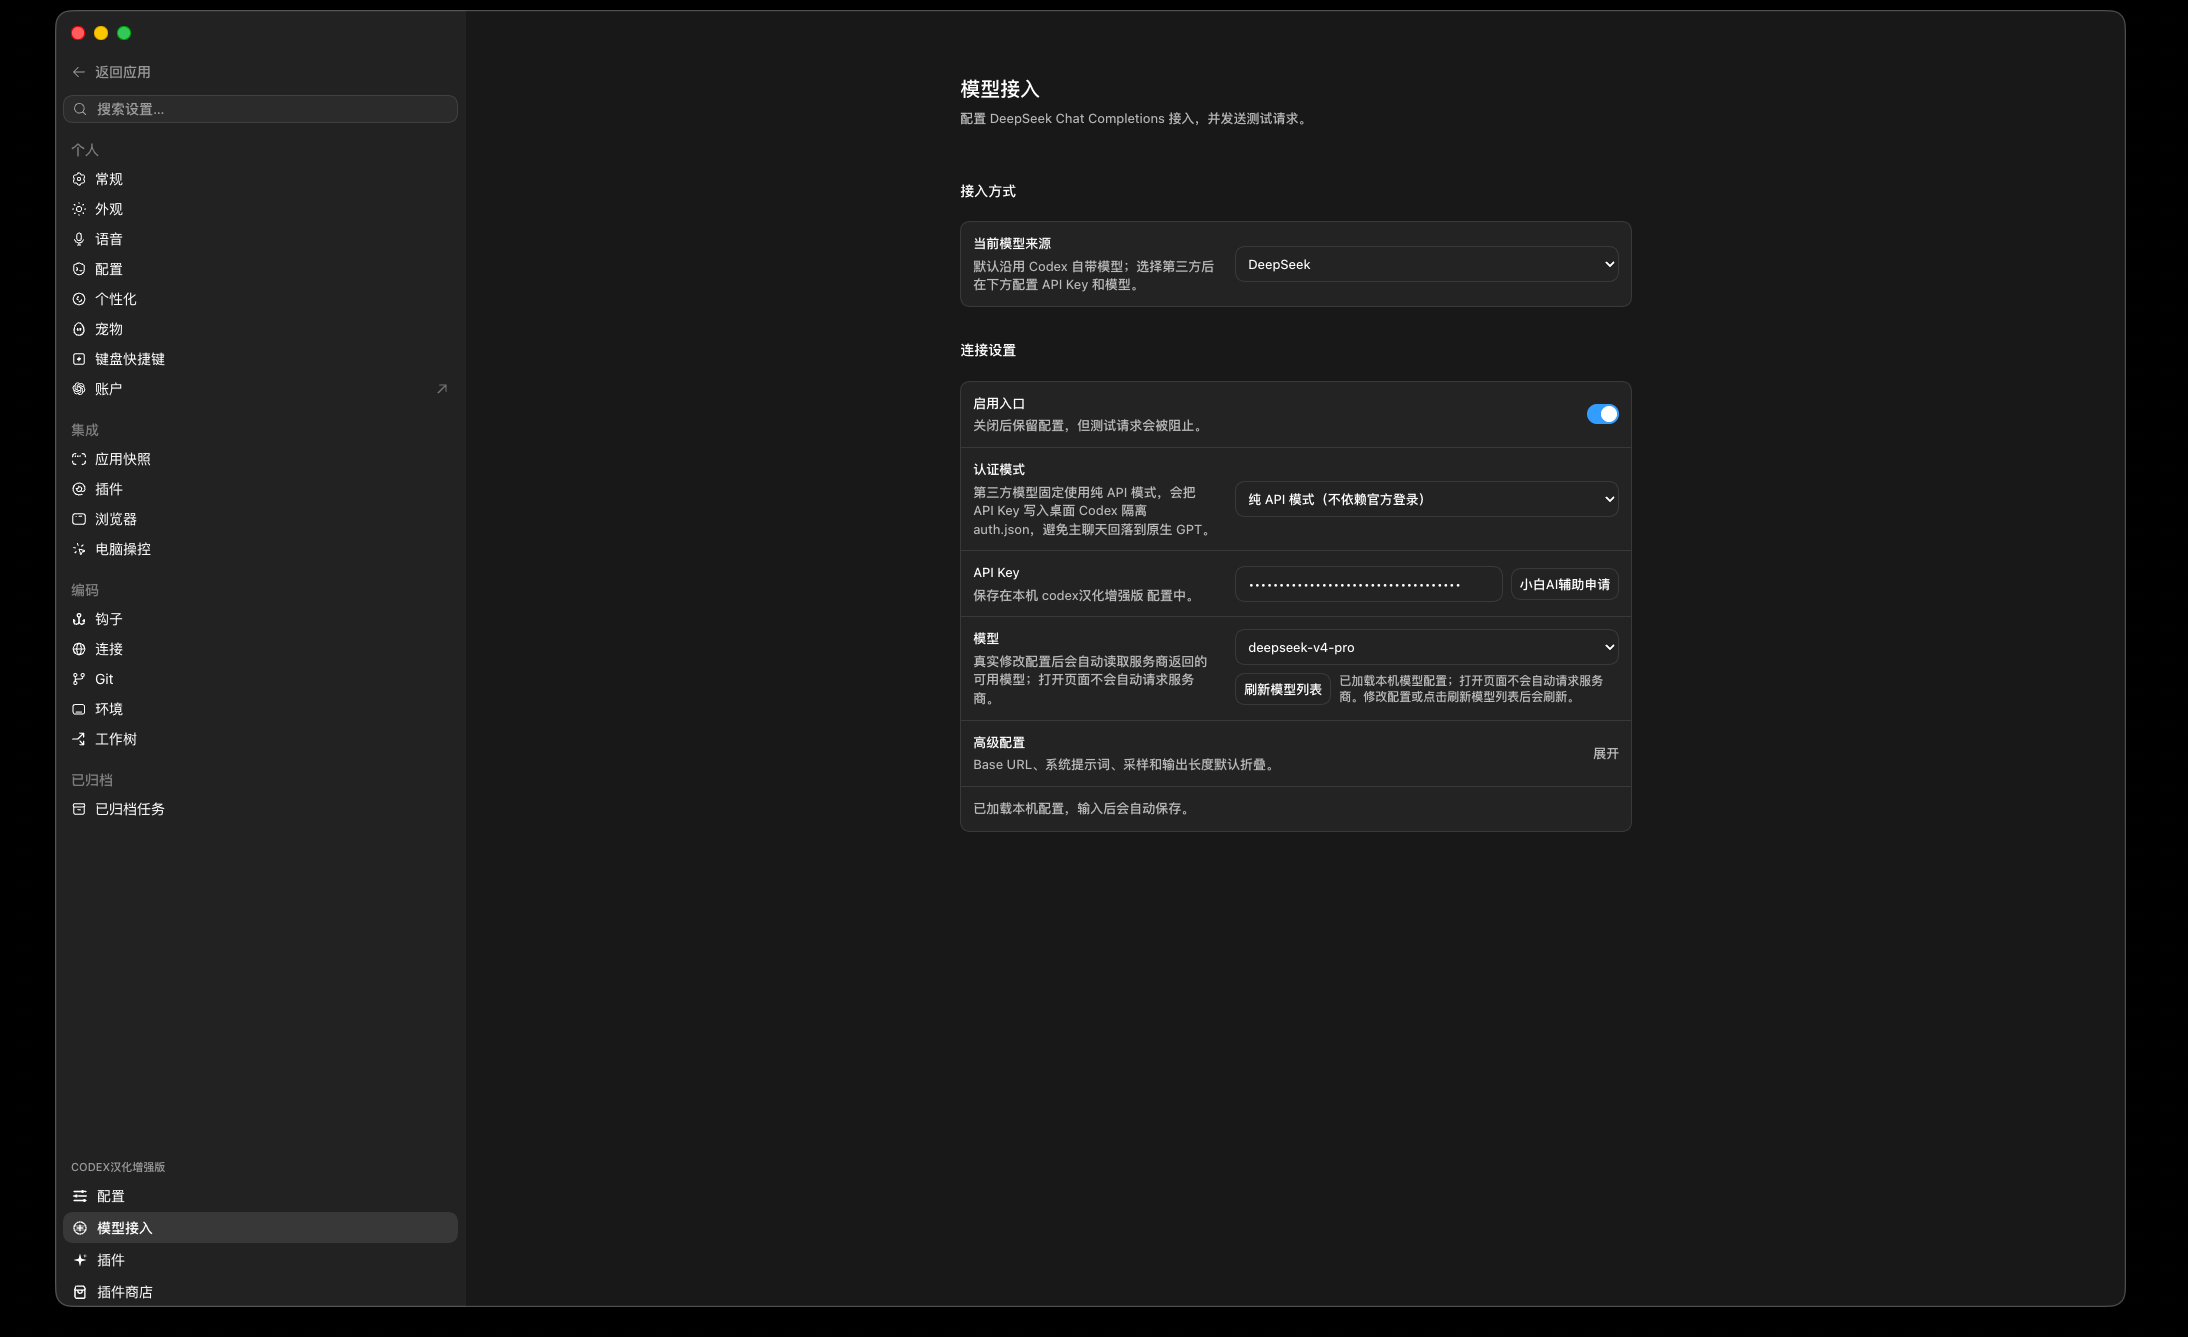Click the worktree icon next to 工作树
The width and height of the screenshot is (2188, 1337).
point(79,739)
